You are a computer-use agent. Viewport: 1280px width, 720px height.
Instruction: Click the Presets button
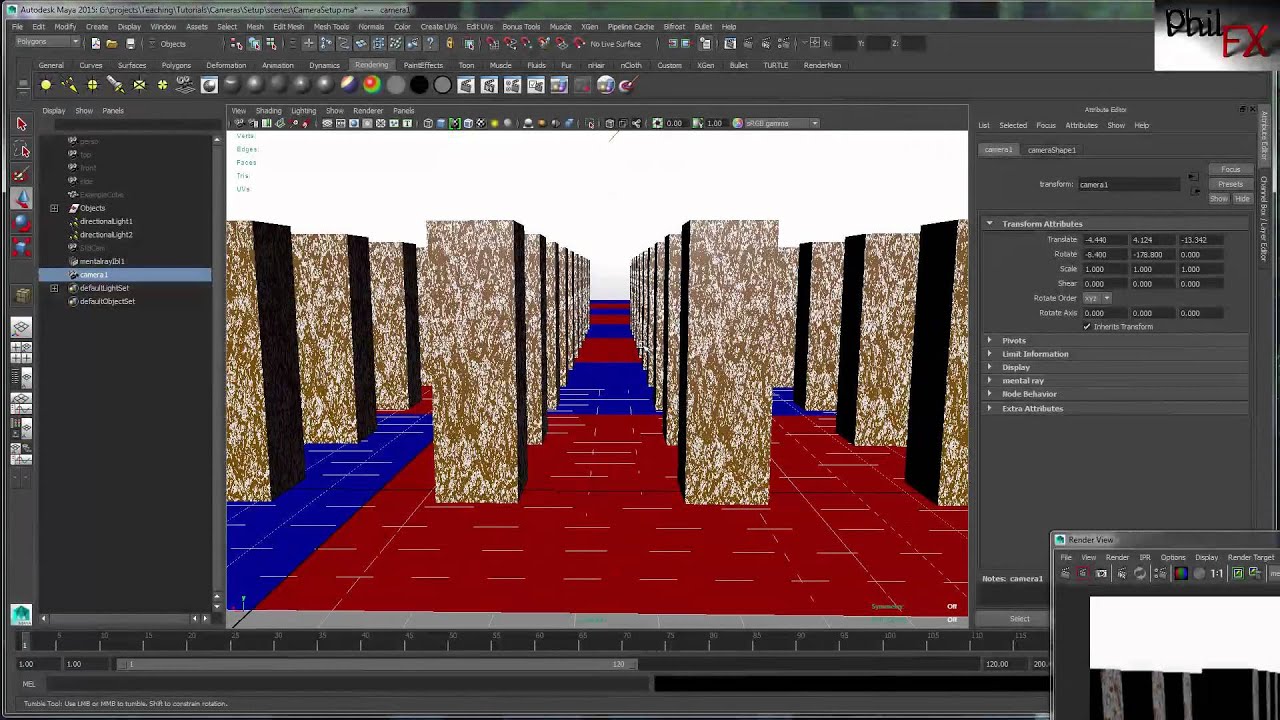pos(1230,184)
